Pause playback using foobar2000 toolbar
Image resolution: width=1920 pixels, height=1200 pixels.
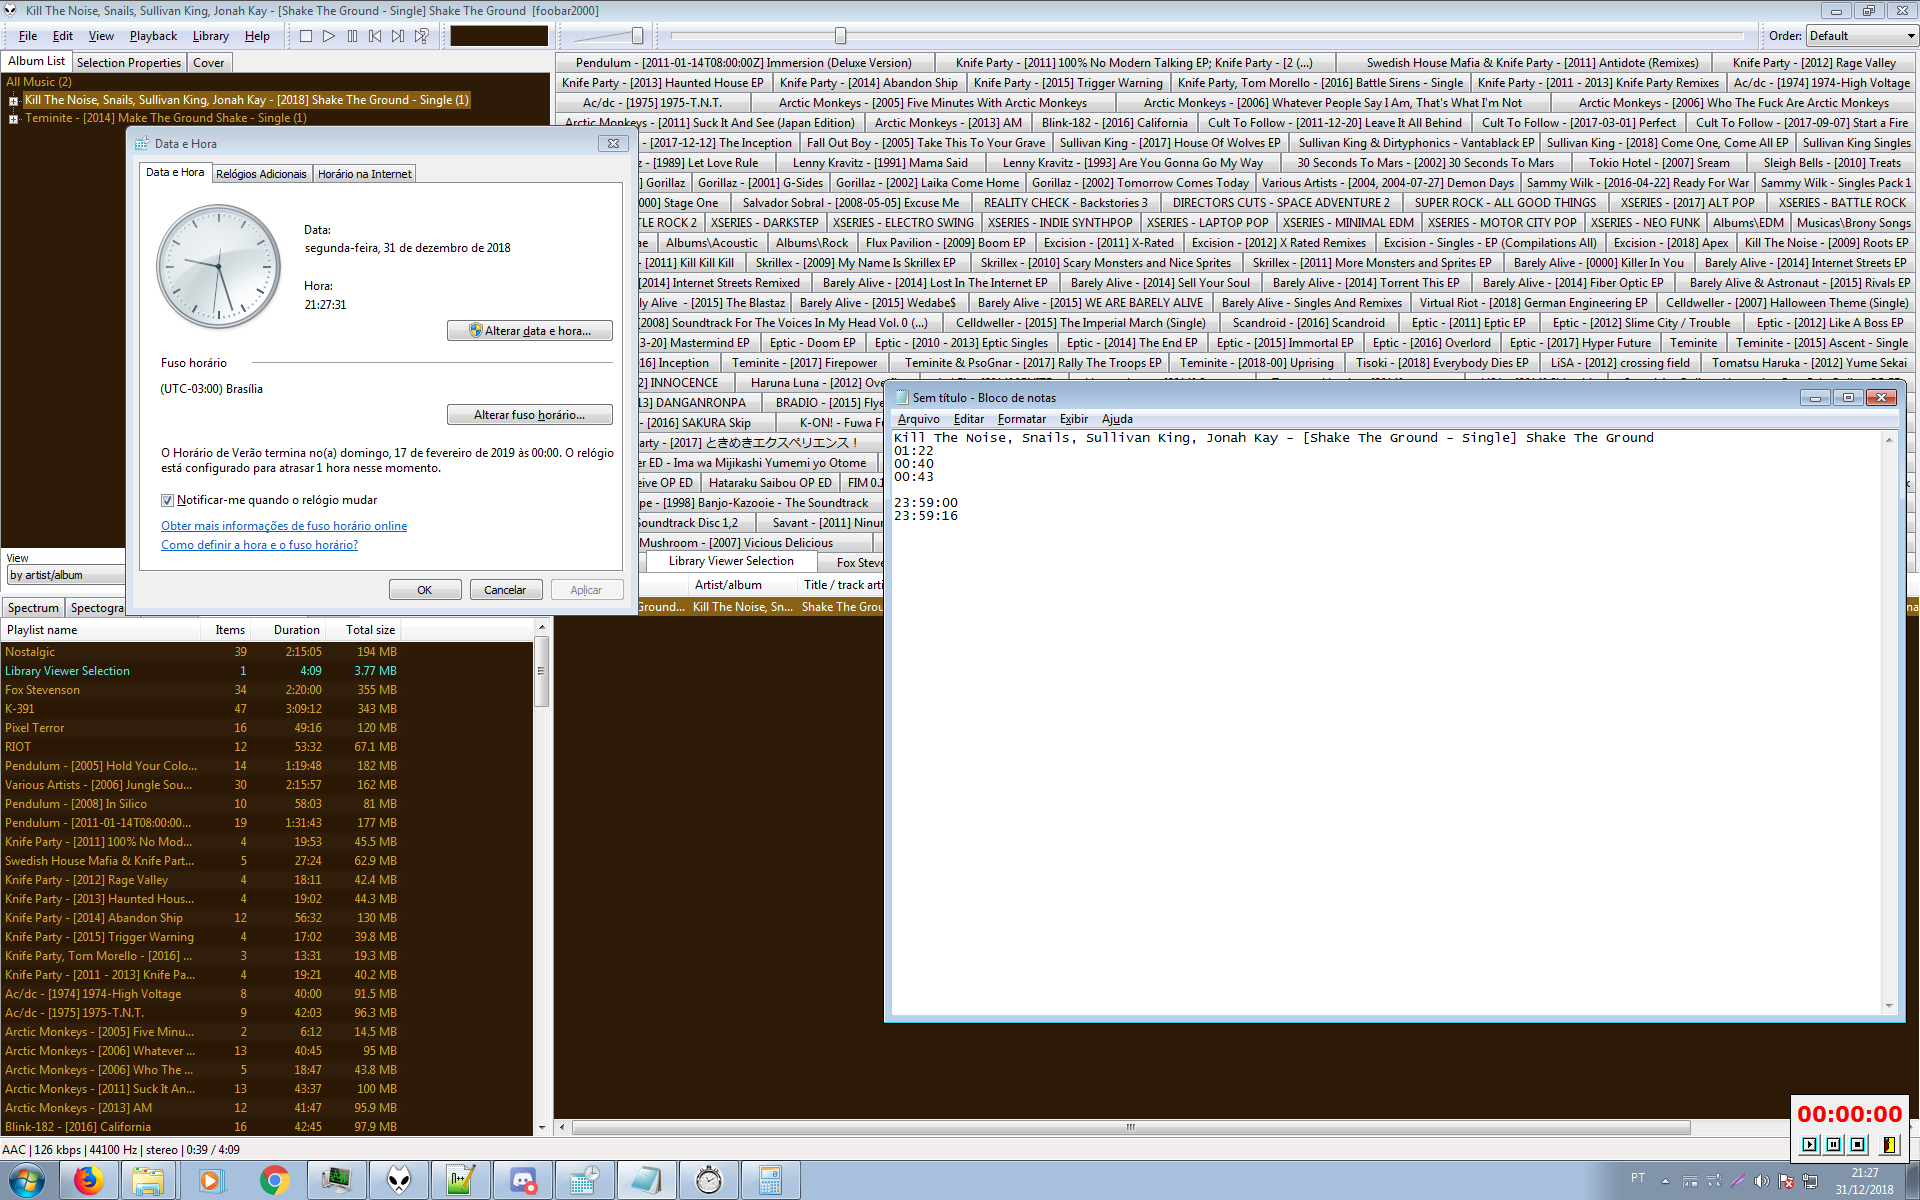coord(352,36)
